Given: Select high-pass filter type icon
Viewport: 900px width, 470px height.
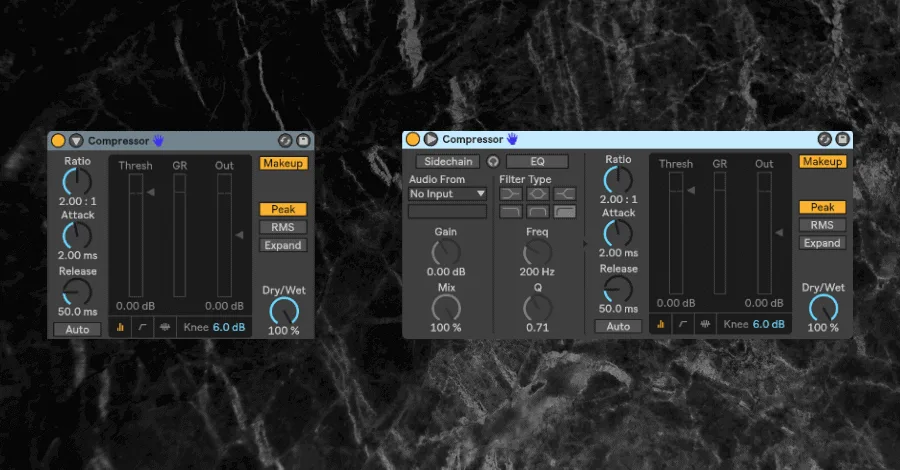Looking at the screenshot, I should [x=565, y=212].
